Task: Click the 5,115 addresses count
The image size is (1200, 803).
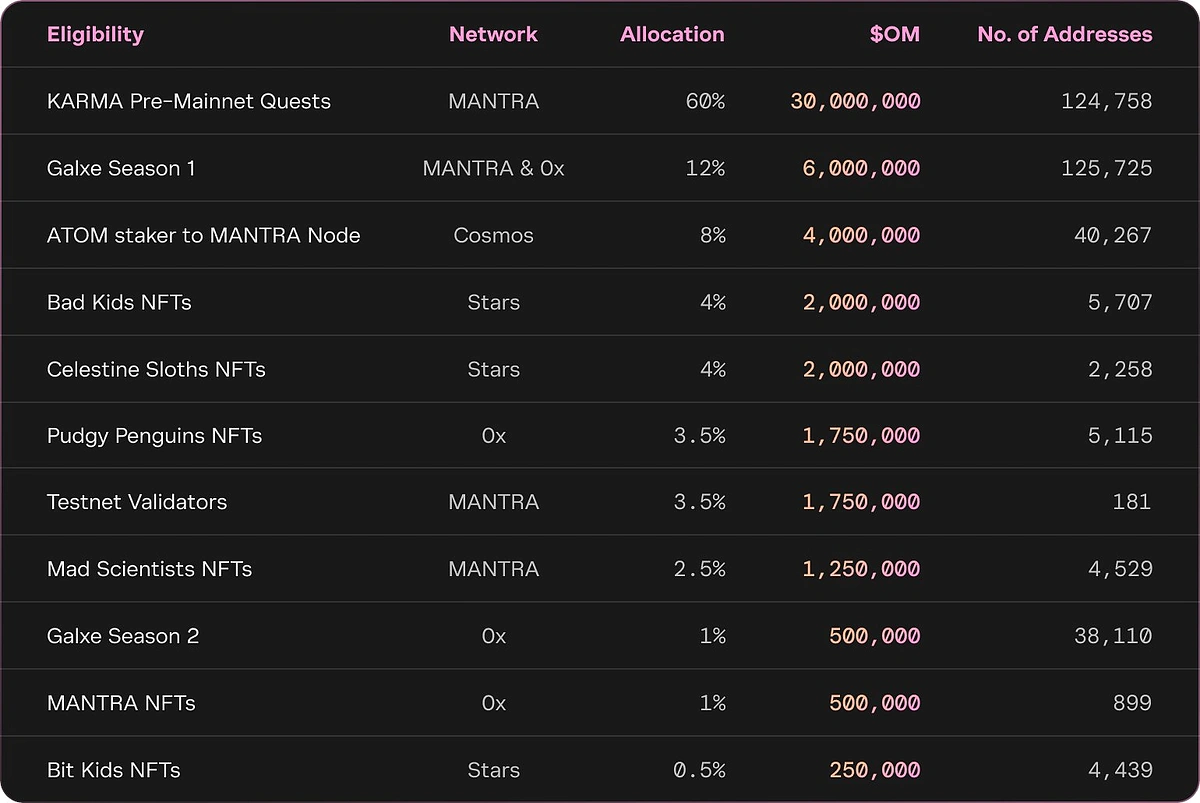Action: click(1120, 436)
